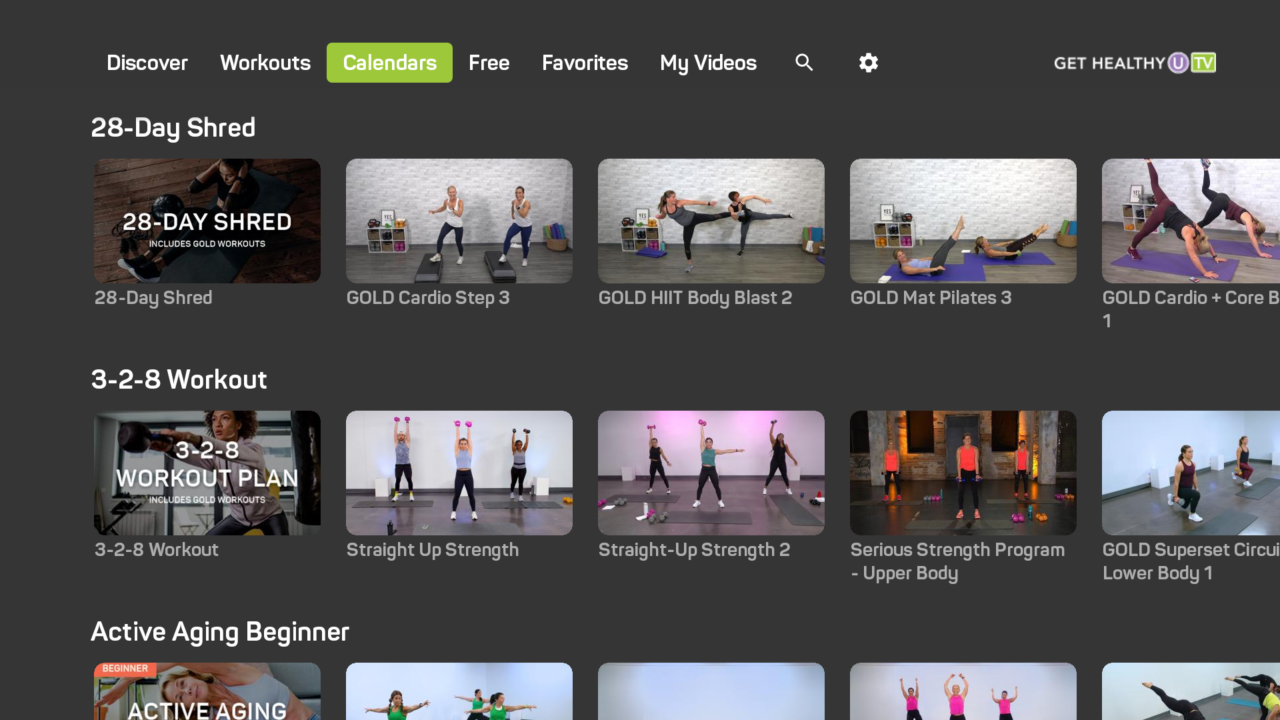
Task: Open Straight-Up Strength 2
Action: (x=710, y=472)
